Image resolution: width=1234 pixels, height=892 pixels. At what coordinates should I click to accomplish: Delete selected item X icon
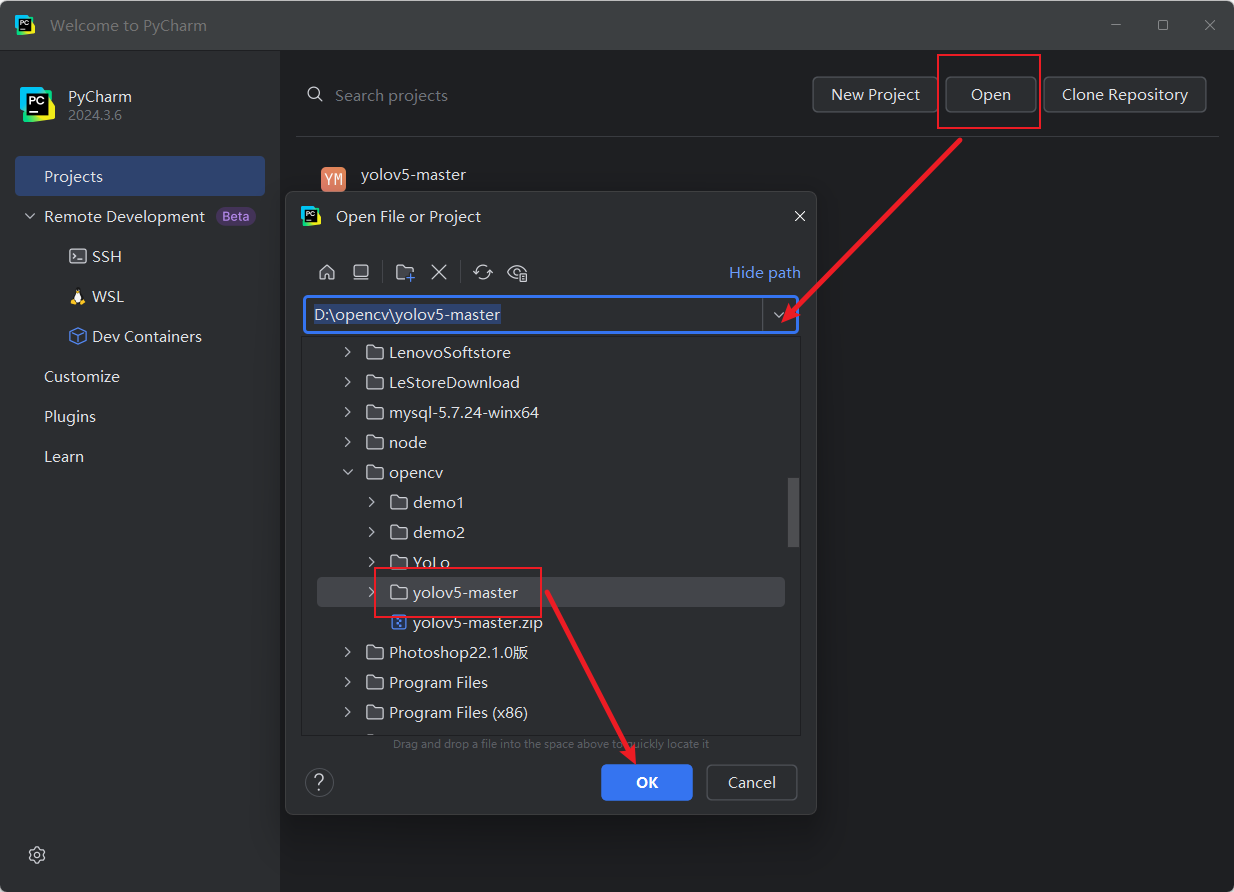coord(438,272)
